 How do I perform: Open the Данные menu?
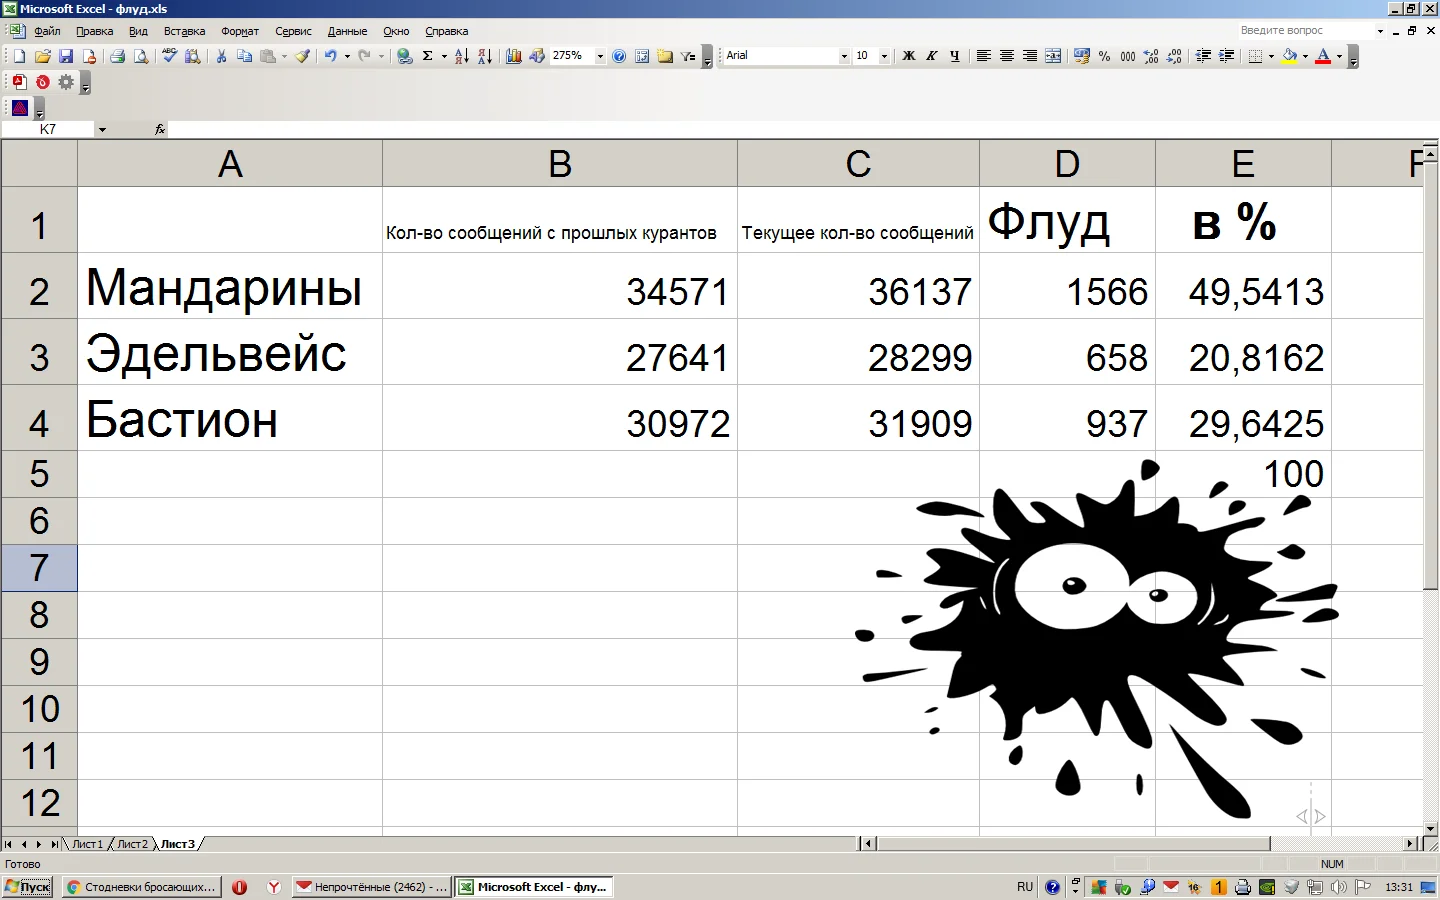(x=347, y=32)
